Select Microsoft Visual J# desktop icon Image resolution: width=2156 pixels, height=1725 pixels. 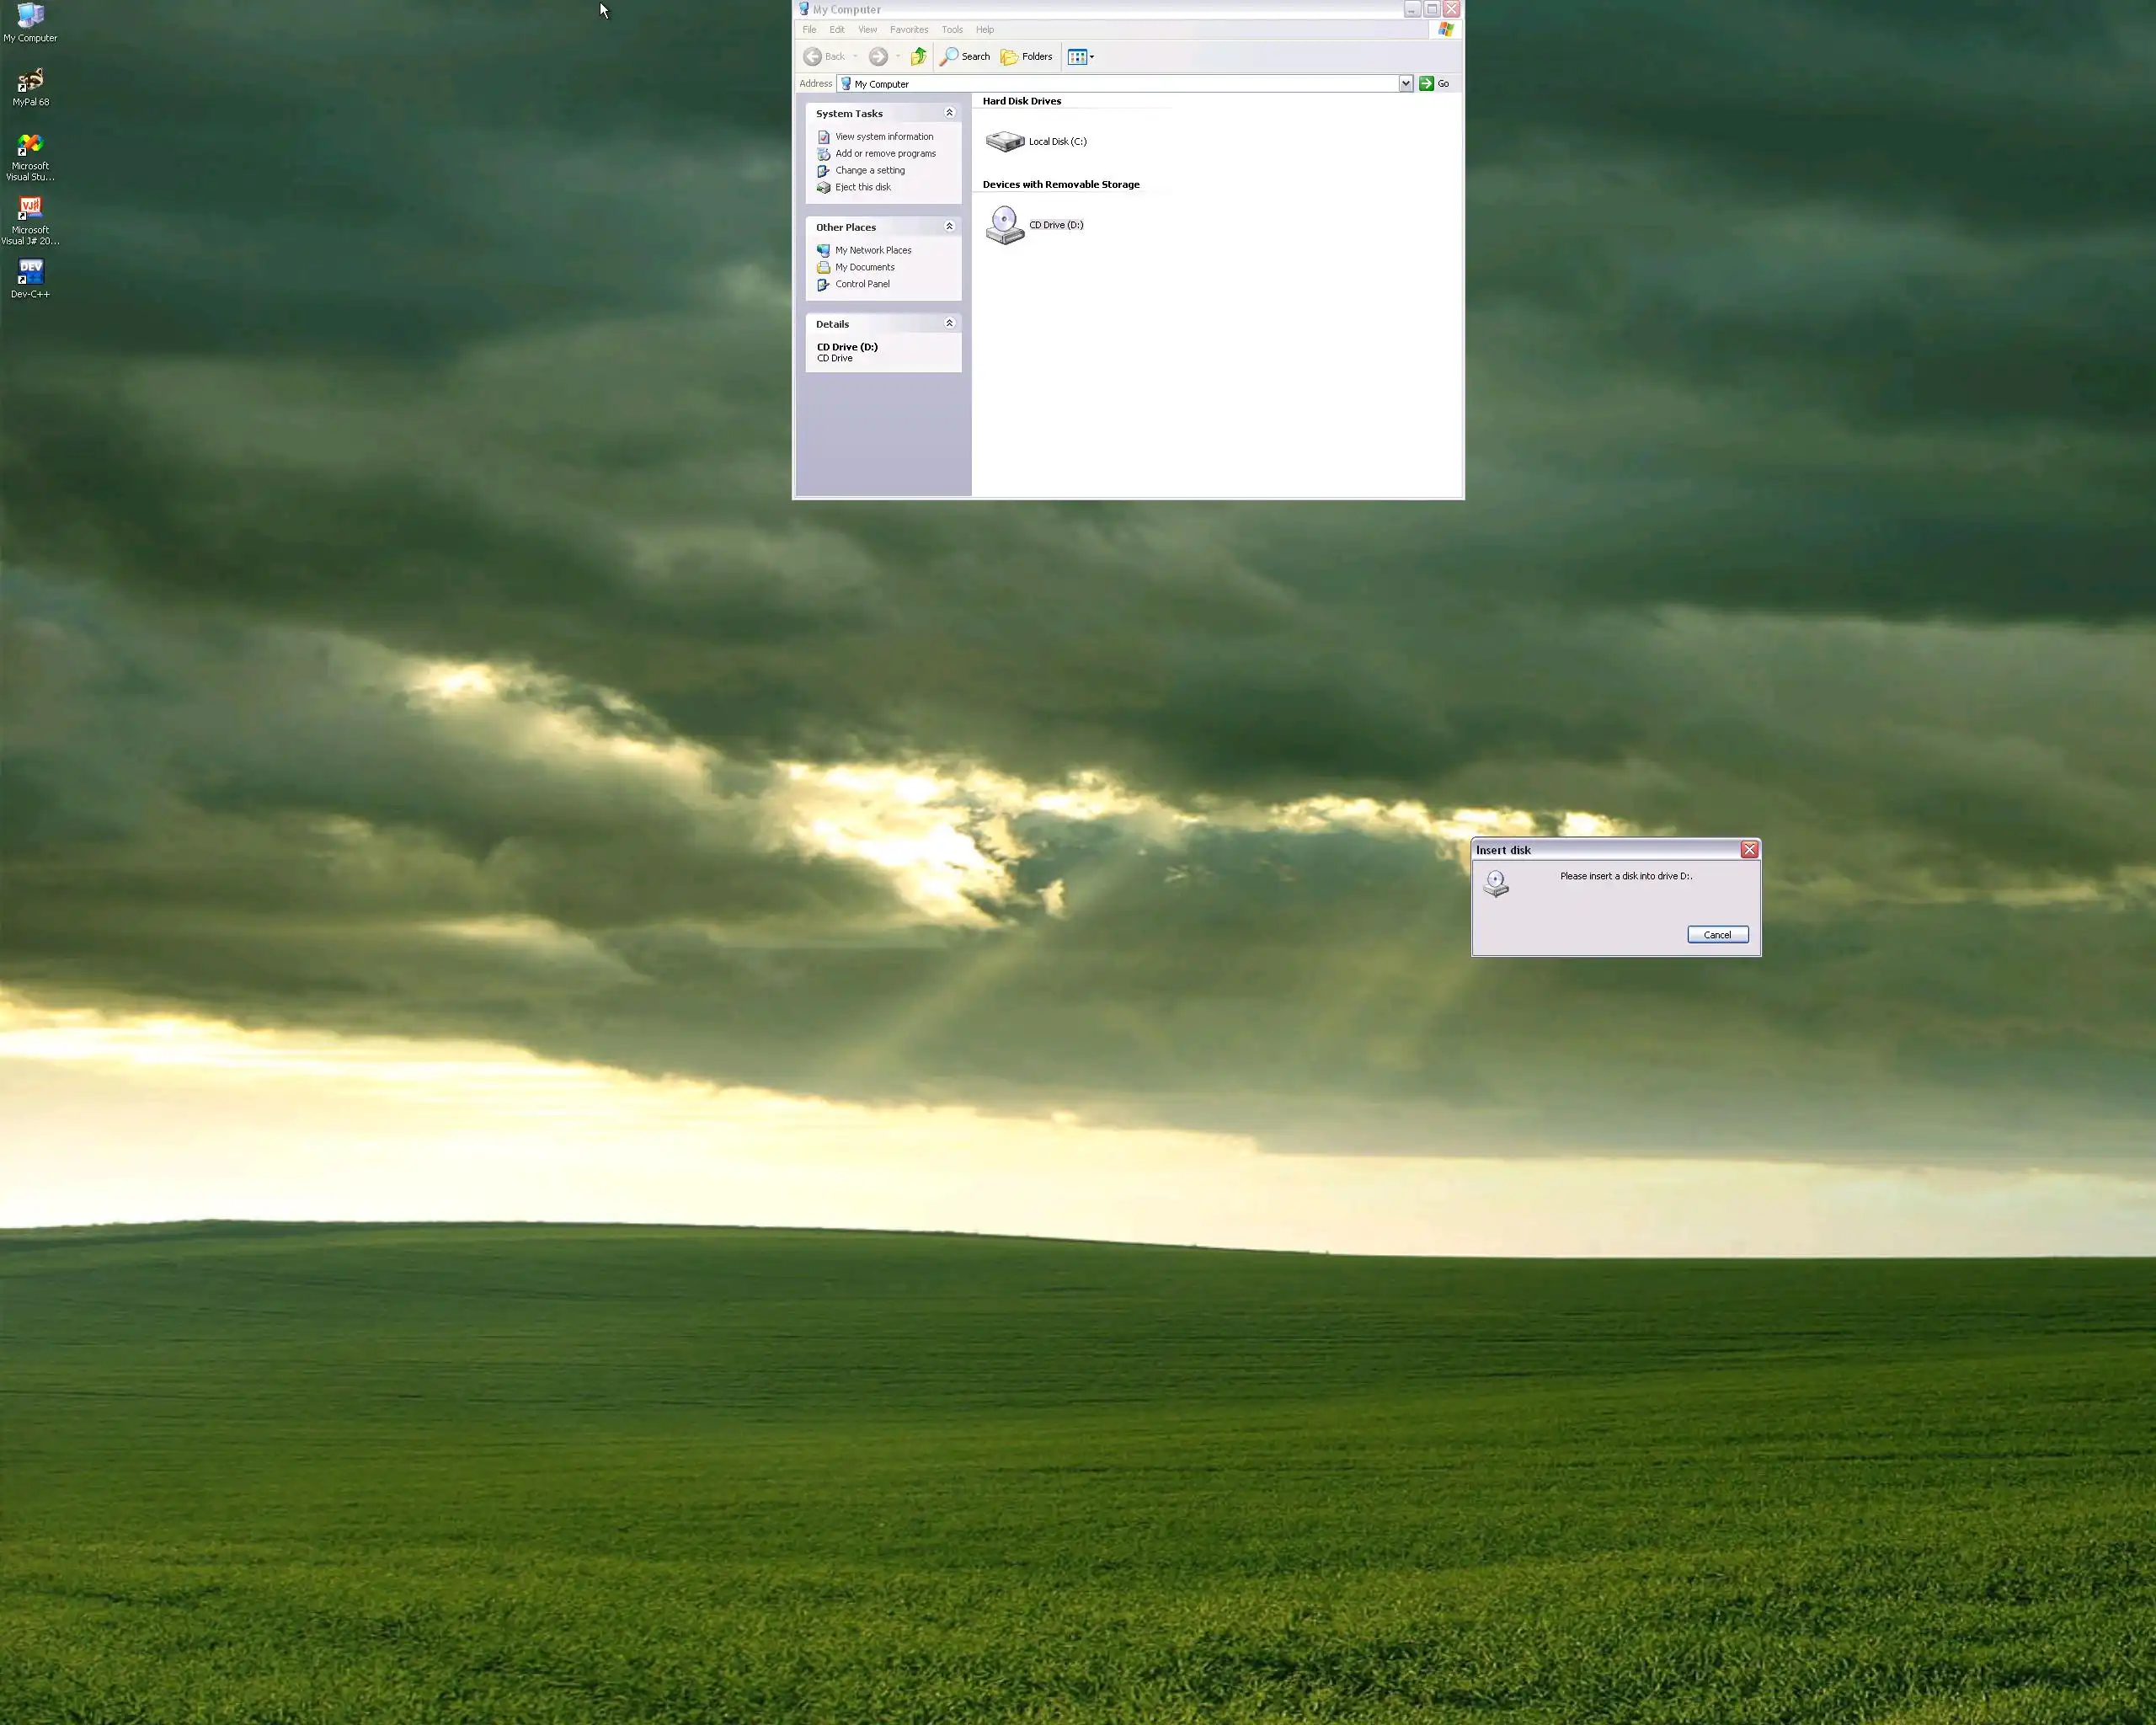coord(30,210)
